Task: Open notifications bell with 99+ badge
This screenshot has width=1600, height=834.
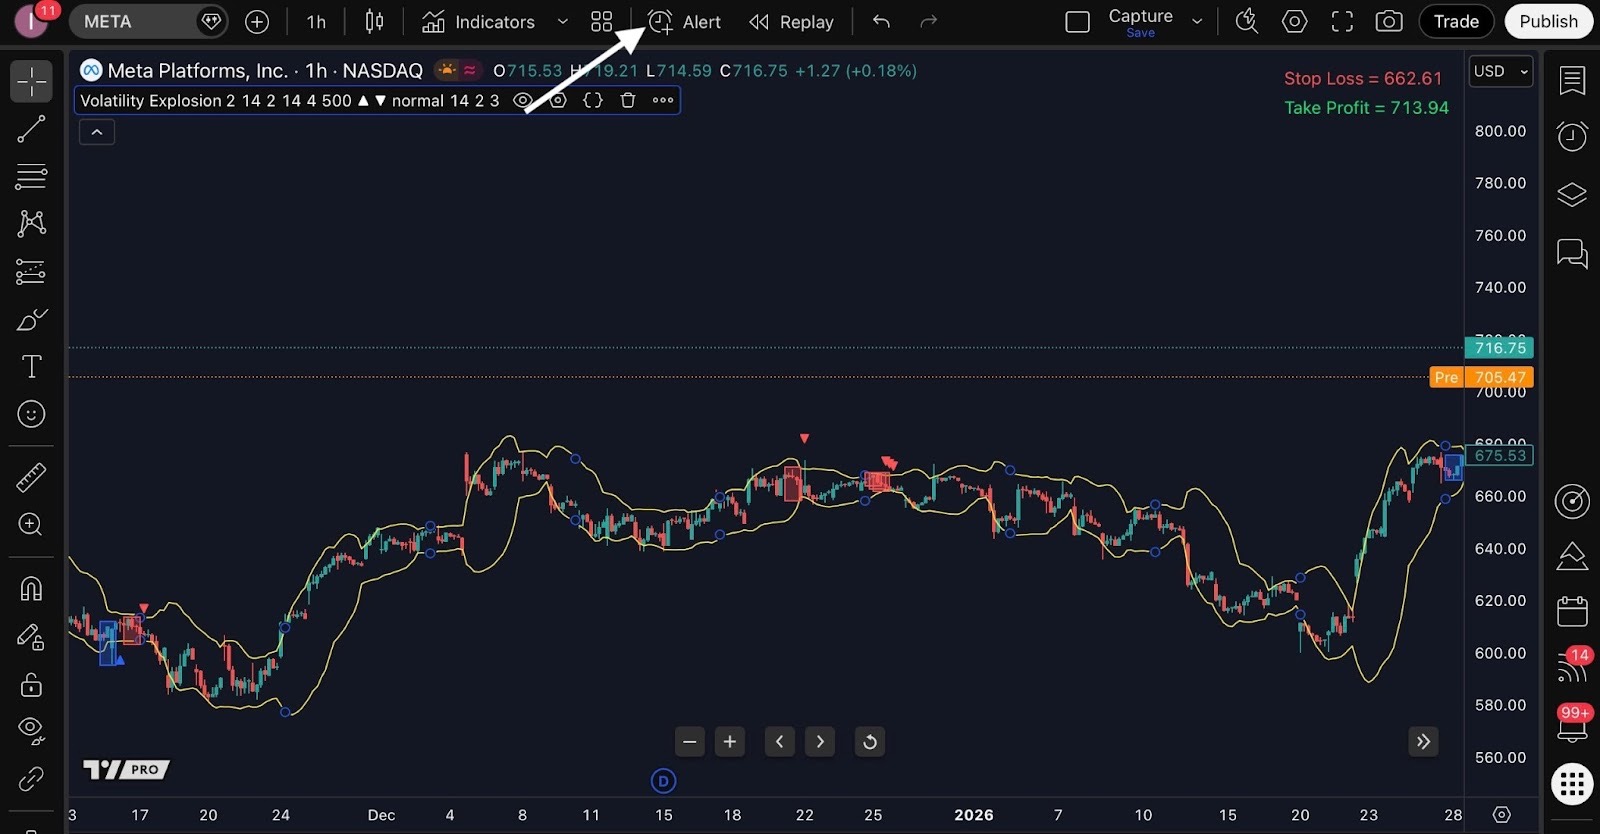Action: 1572,725
